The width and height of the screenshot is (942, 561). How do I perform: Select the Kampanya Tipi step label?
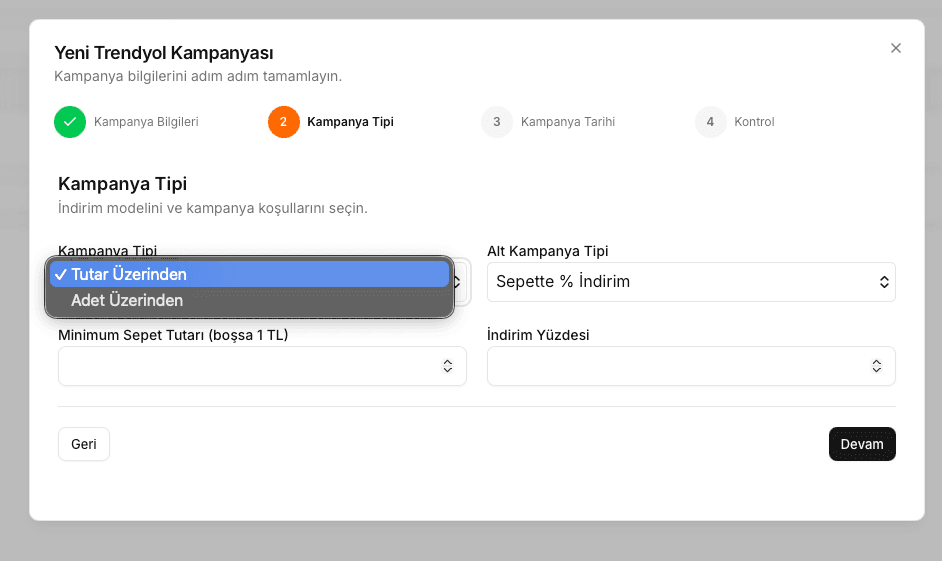[350, 122]
